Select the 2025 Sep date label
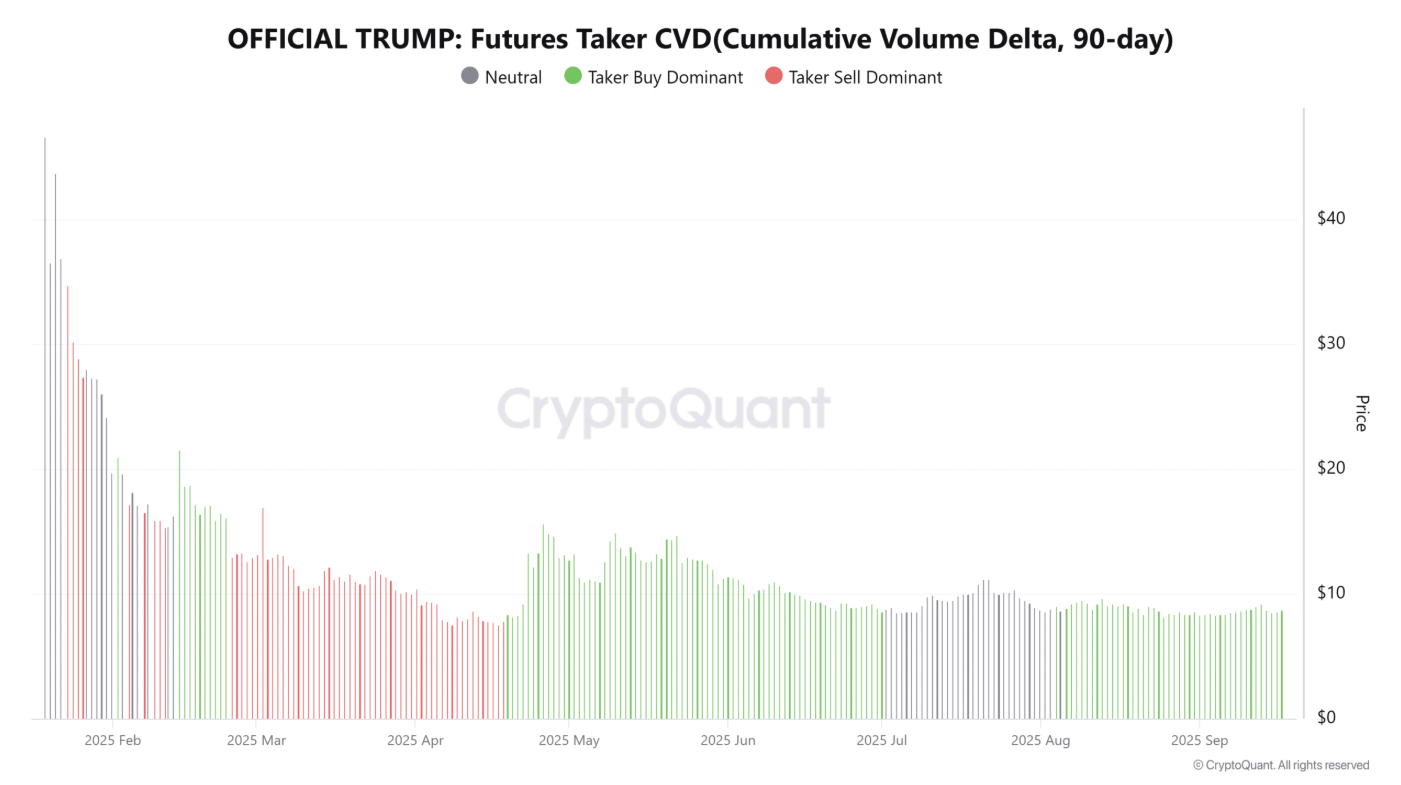Screen dimensions: 1401x785 [1199, 741]
